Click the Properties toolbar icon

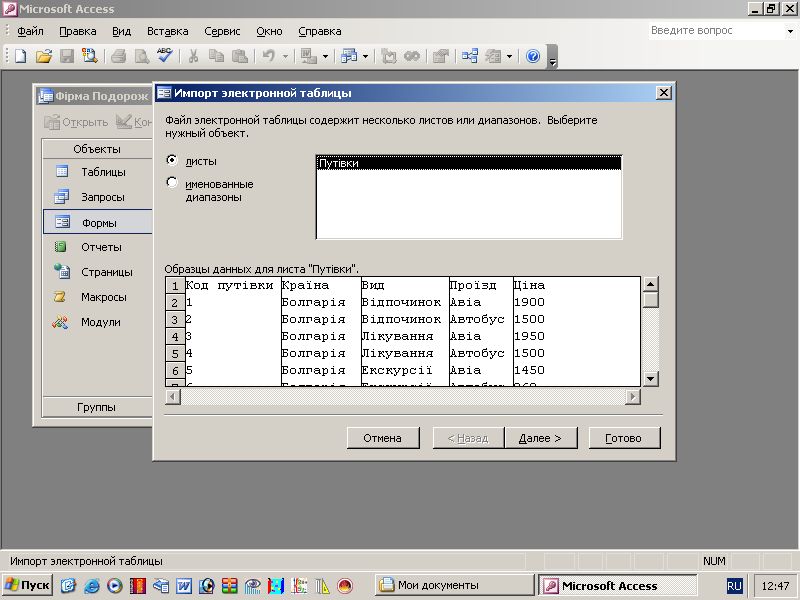(441, 56)
